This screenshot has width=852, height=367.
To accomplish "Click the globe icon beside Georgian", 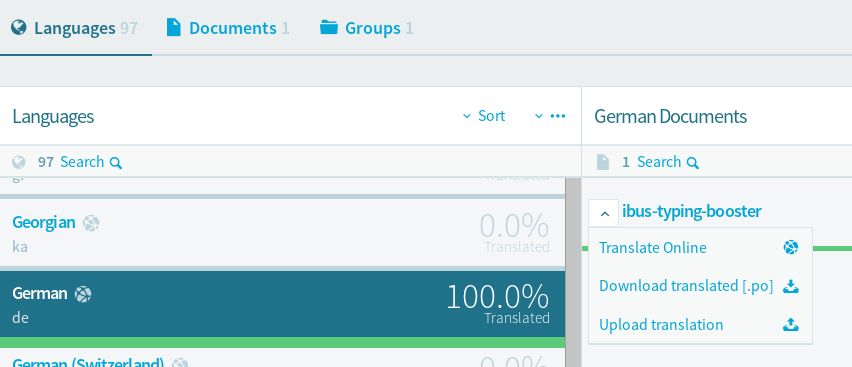I will (x=91, y=223).
